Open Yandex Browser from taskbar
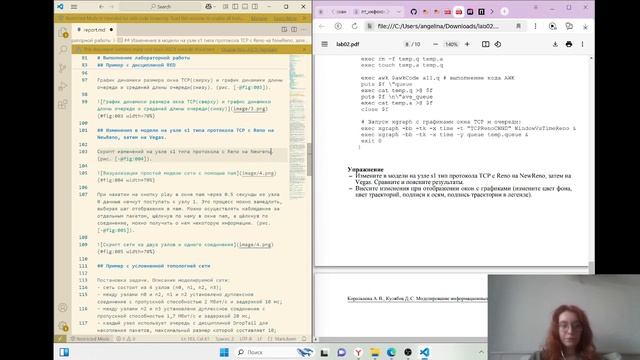This screenshot has height=360, width=640. click(358, 352)
